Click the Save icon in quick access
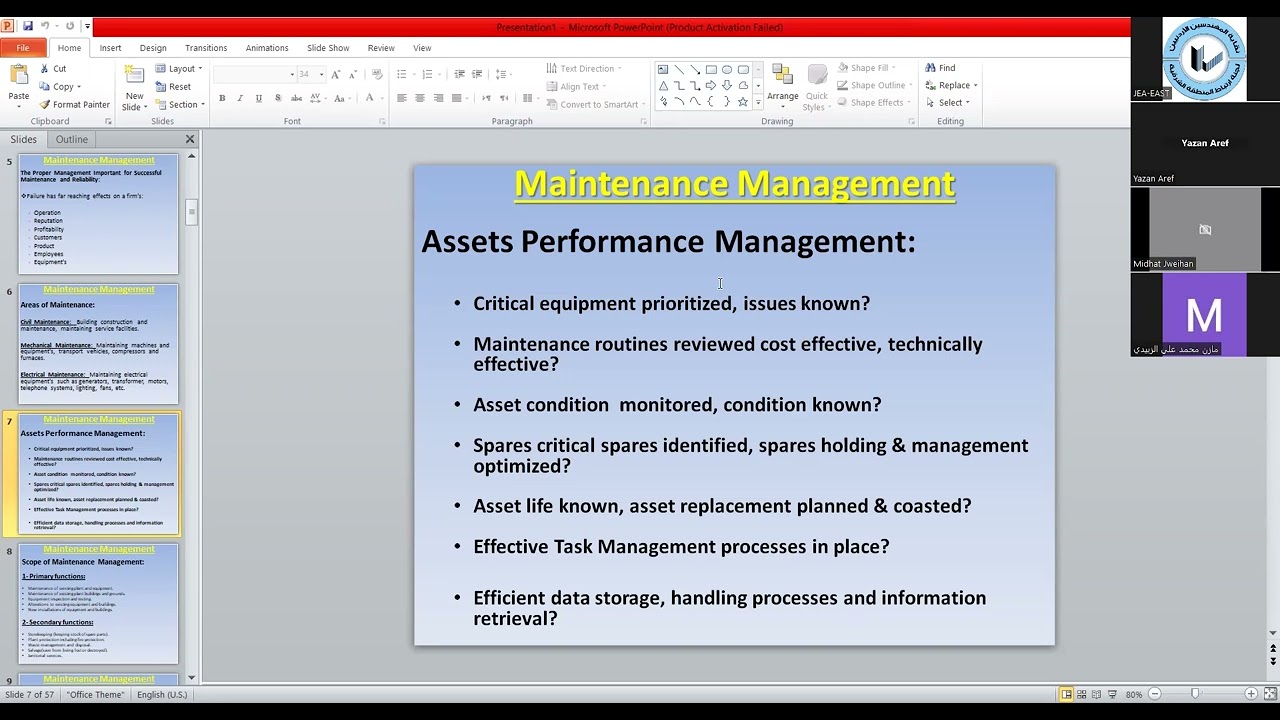The image size is (1280, 720). coord(27,26)
